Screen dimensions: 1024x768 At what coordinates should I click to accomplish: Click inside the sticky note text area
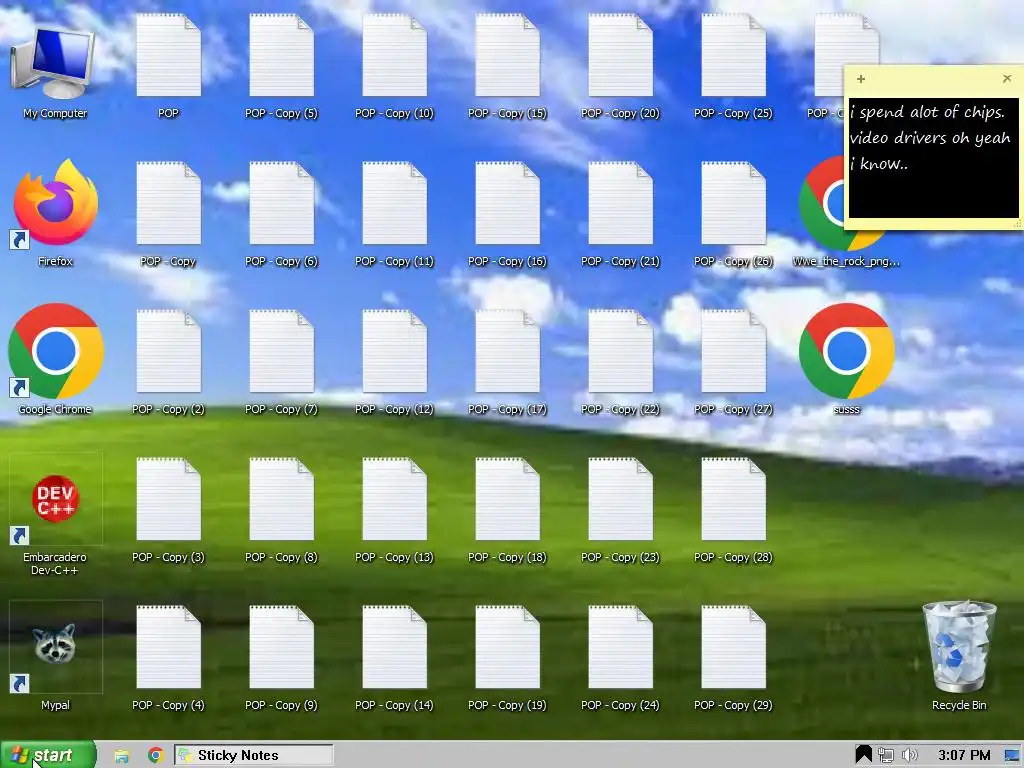(x=933, y=157)
